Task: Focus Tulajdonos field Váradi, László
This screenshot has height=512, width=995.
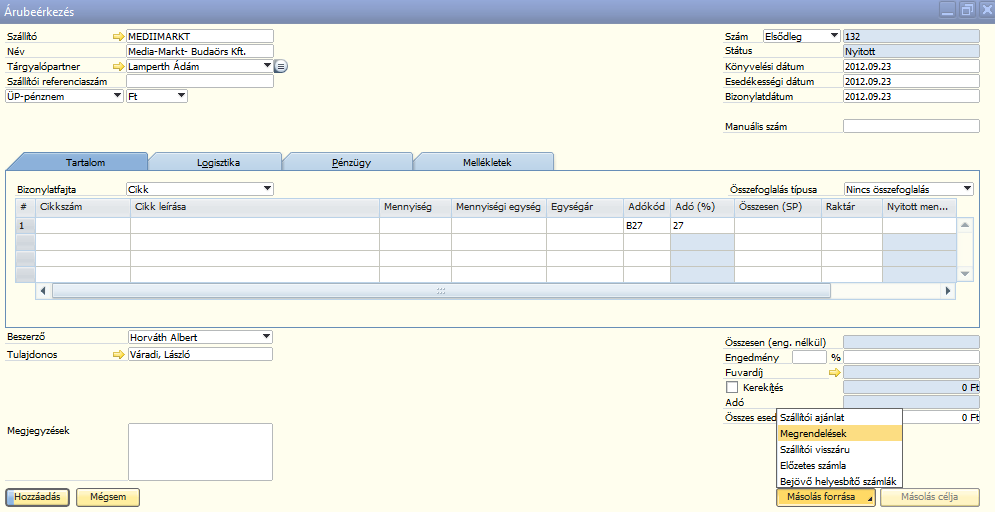Action: pyautogui.click(x=200, y=354)
